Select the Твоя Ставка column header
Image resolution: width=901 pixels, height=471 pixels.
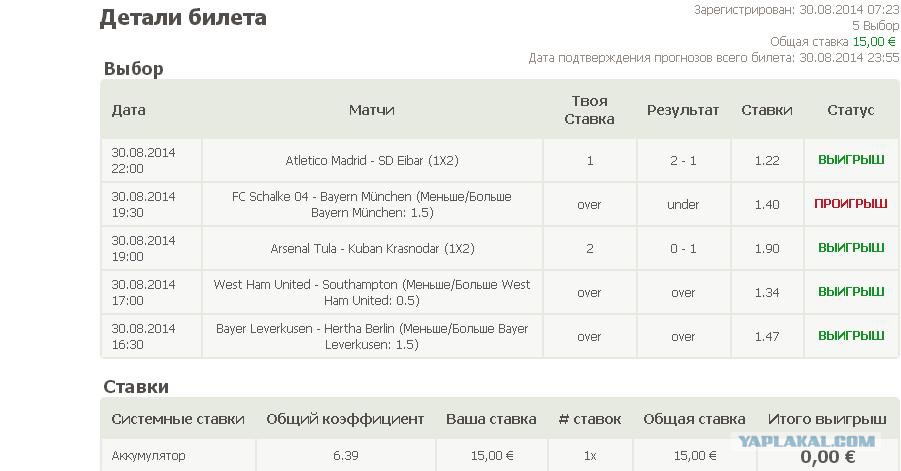click(589, 110)
